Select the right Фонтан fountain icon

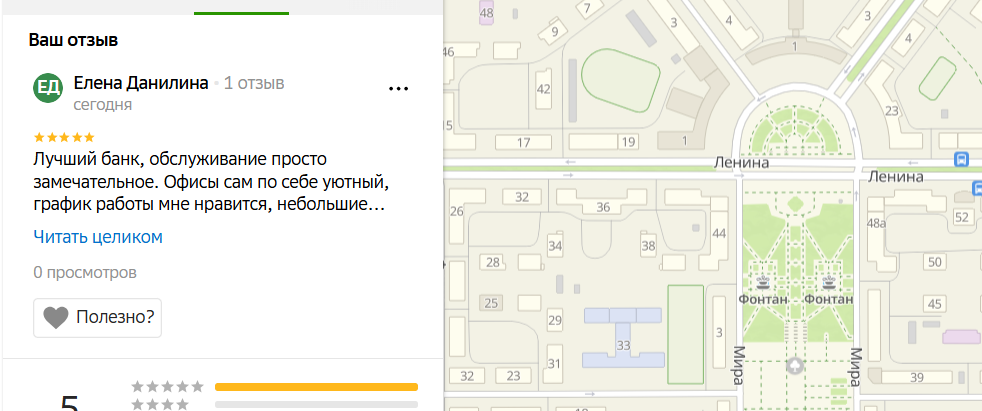point(830,282)
